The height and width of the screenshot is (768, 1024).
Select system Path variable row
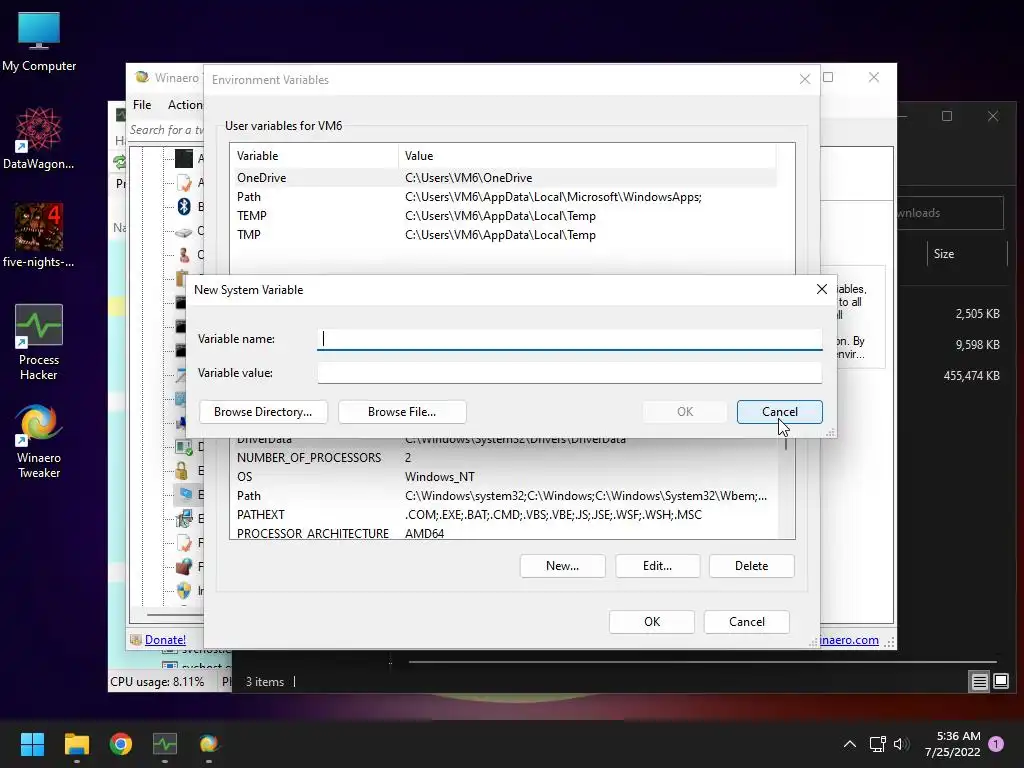tap(505, 496)
